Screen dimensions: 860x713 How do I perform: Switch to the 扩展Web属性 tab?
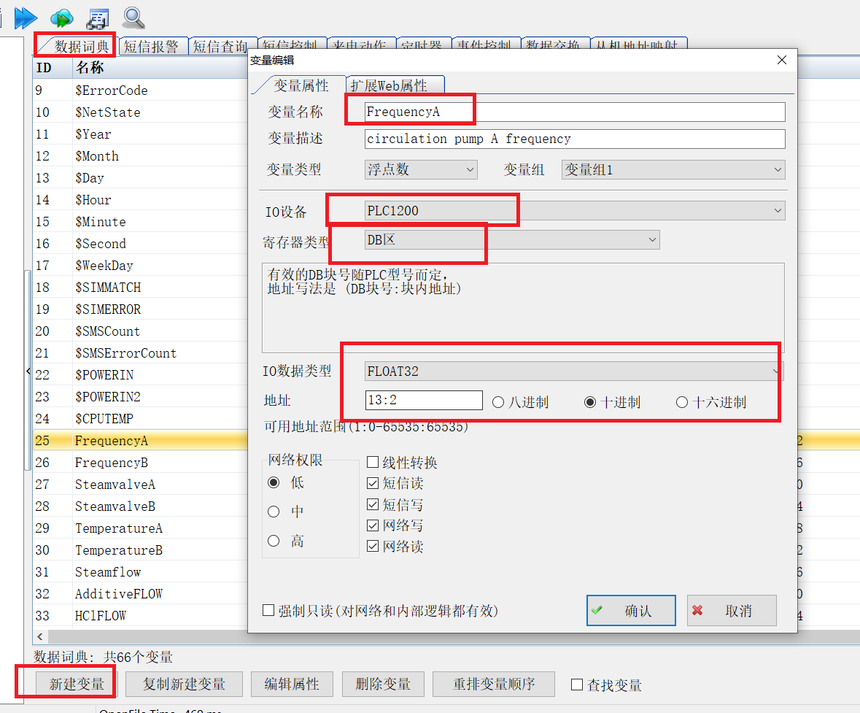click(394, 86)
